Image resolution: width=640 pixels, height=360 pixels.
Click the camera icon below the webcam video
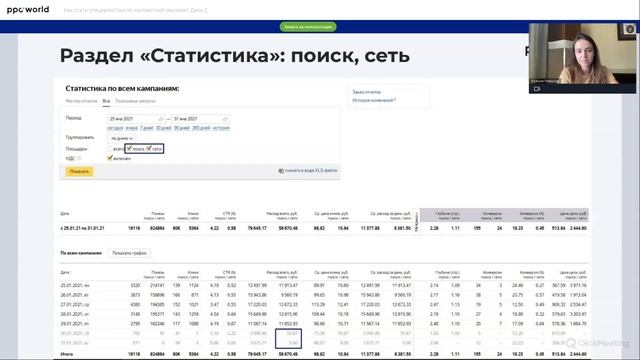[537, 89]
